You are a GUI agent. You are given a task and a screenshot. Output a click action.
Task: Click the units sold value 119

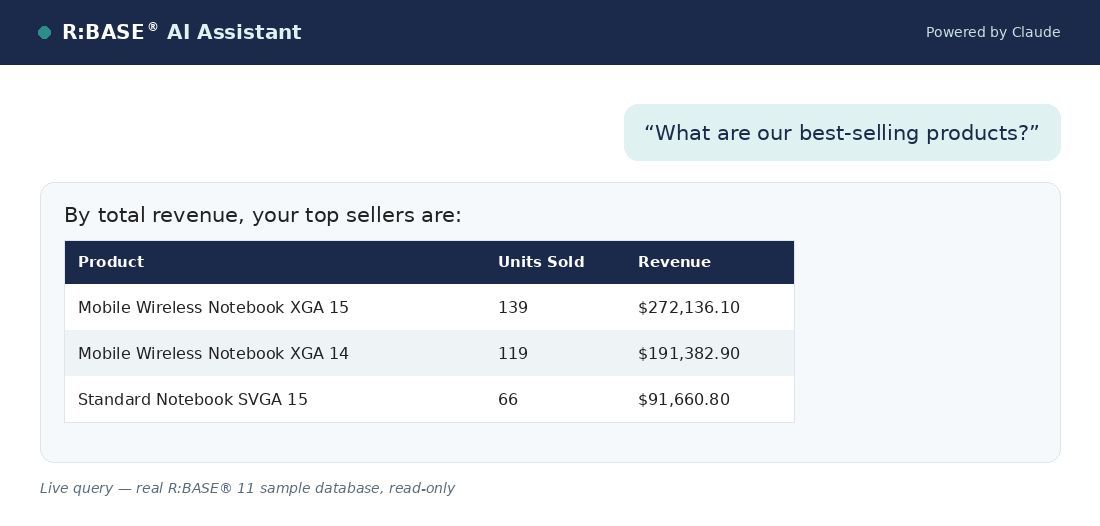[x=513, y=353]
